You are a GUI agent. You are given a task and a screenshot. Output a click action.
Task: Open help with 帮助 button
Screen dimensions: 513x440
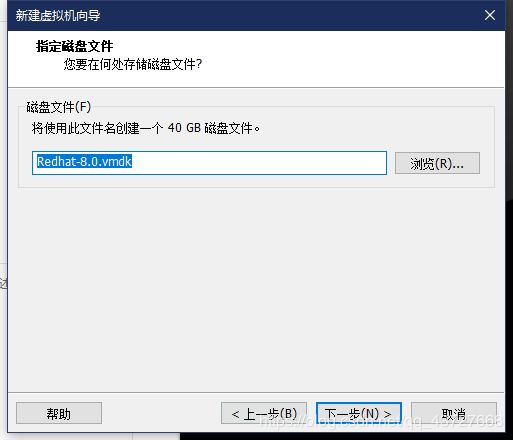59,413
